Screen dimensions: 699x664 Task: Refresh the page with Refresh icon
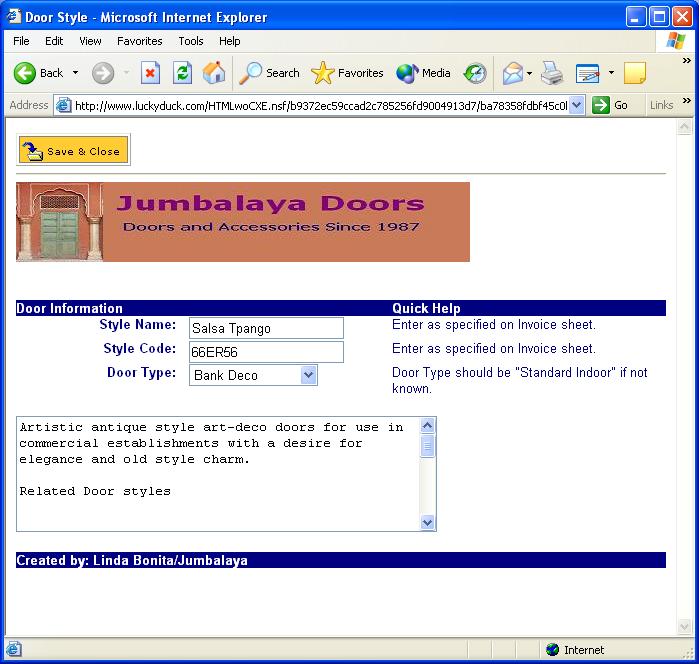point(182,73)
